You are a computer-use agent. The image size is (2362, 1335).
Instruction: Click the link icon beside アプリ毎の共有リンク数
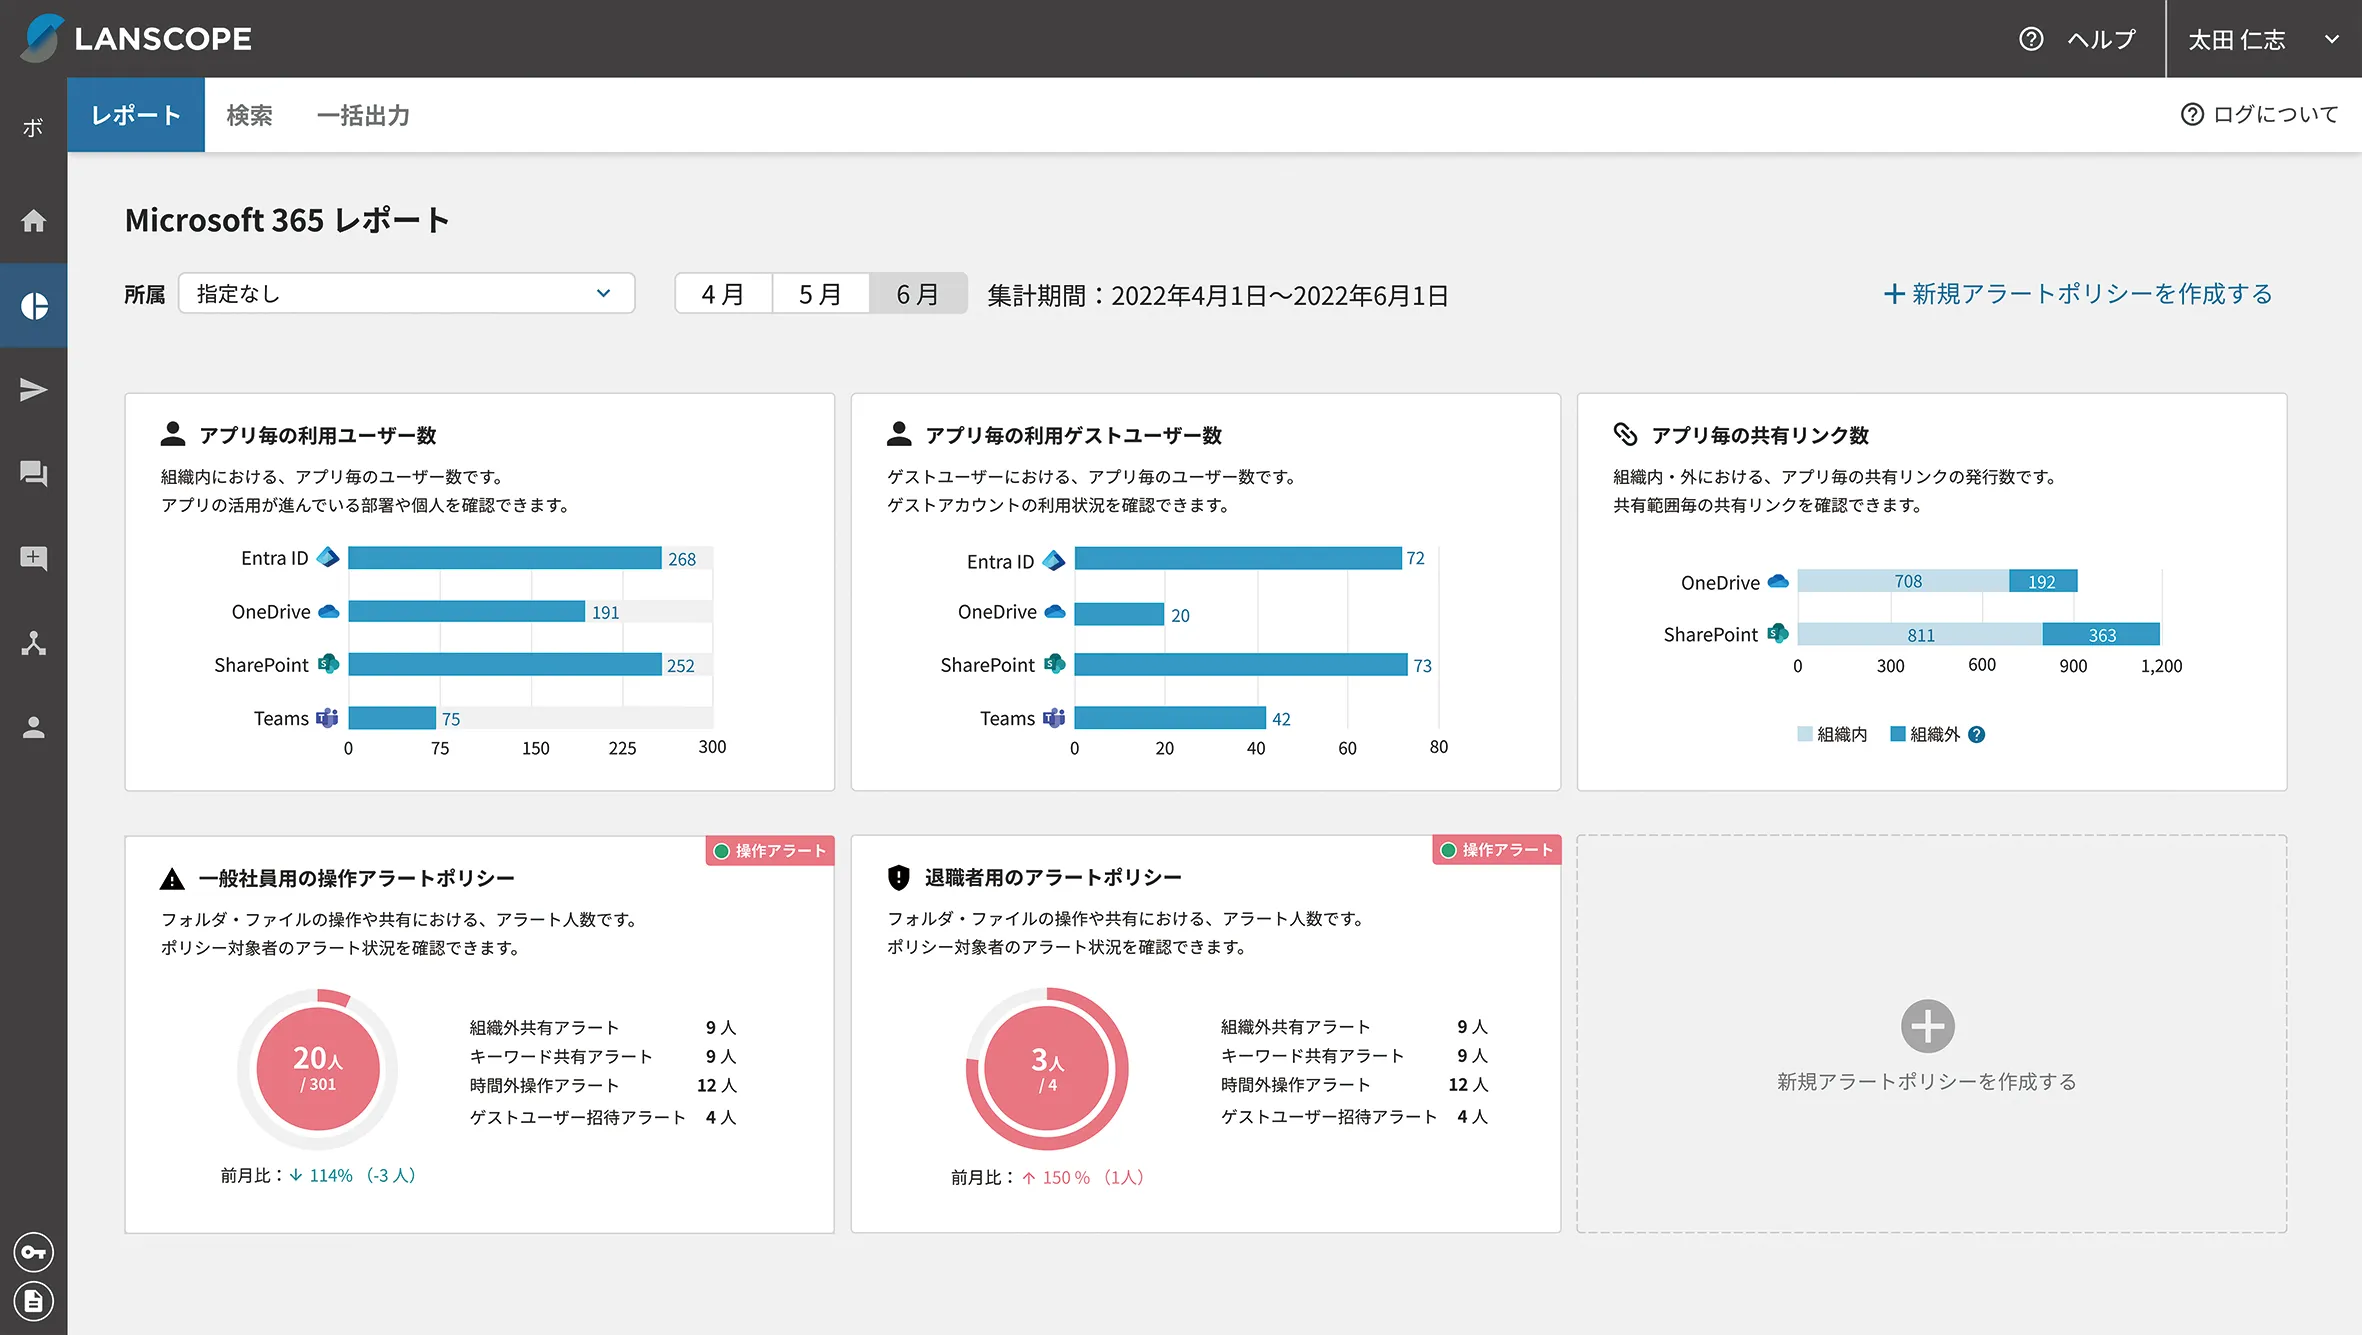tap(1625, 434)
